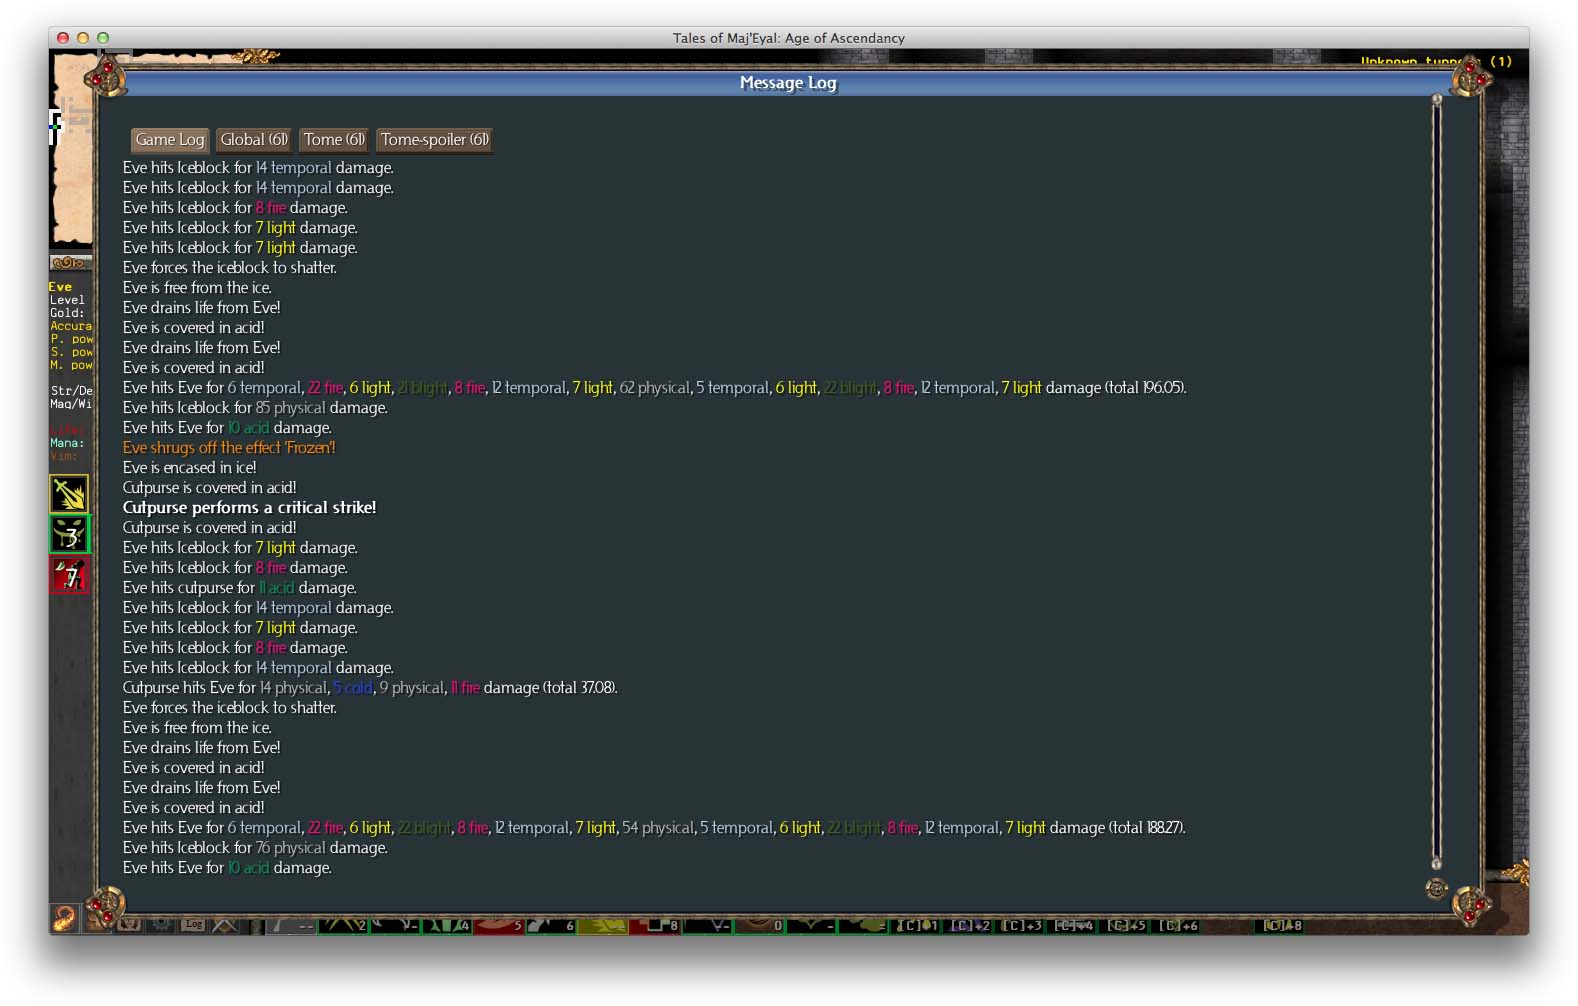This screenshot has height=1006, width=1578.
Task: Select hotbar slot labeled [C]+3
Action: tap(1019, 926)
